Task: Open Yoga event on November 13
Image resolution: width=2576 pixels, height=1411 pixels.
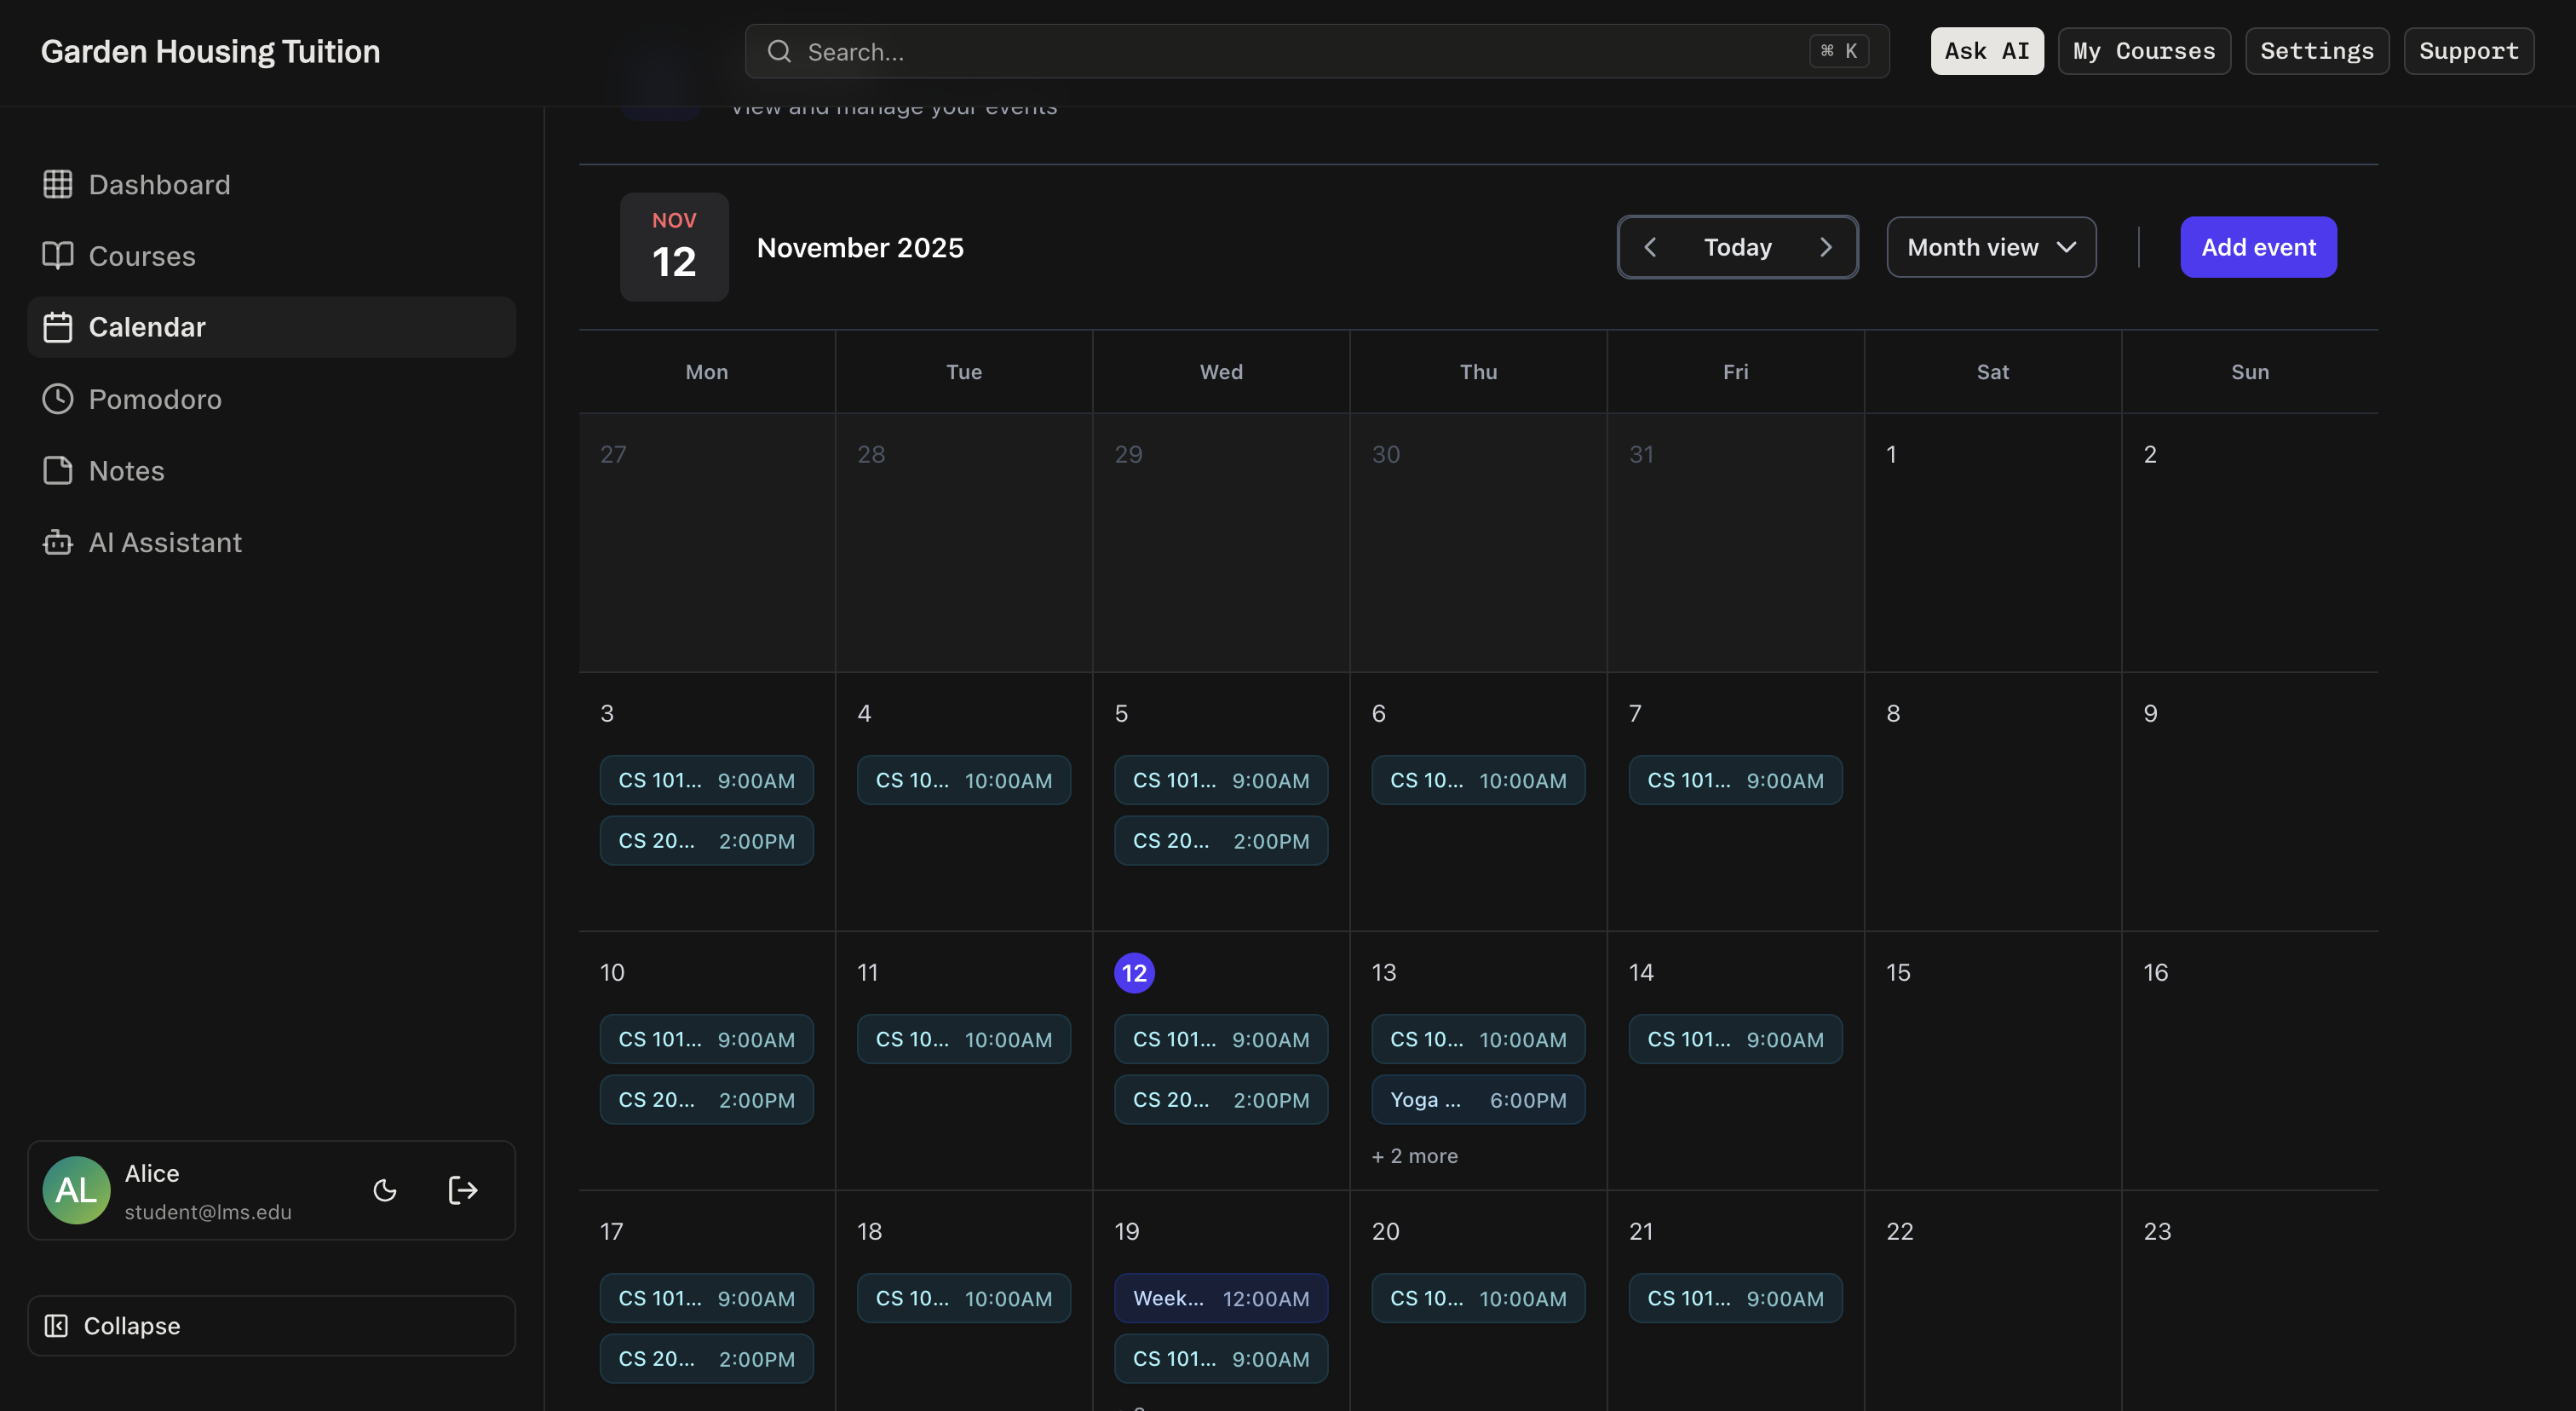Action: click(1477, 1100)
